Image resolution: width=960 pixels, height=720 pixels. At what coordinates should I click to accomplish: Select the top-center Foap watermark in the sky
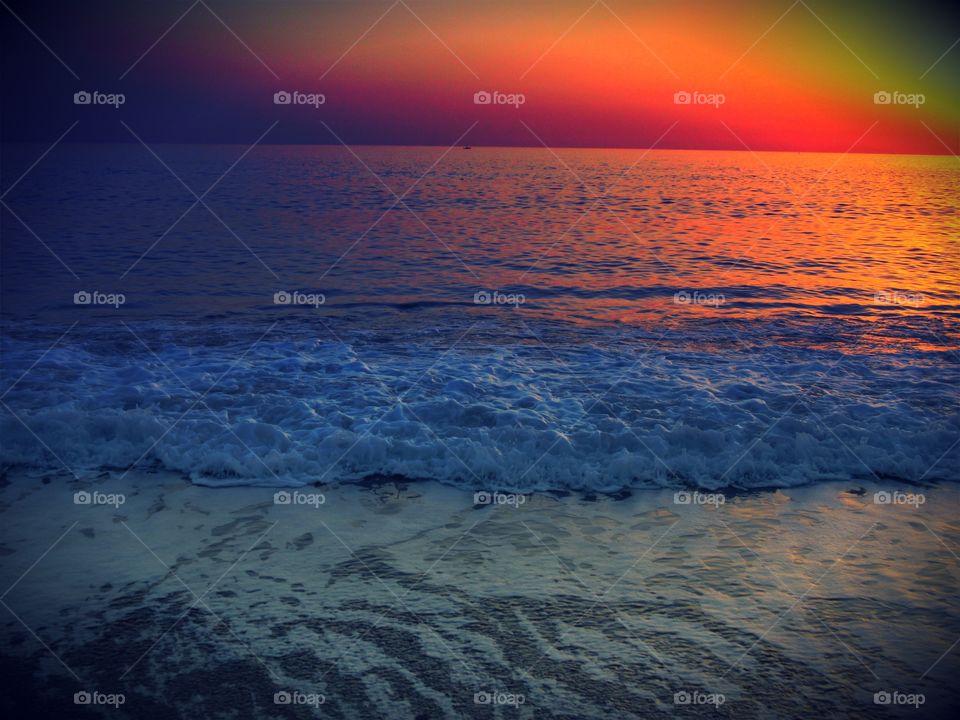point(499,99)
